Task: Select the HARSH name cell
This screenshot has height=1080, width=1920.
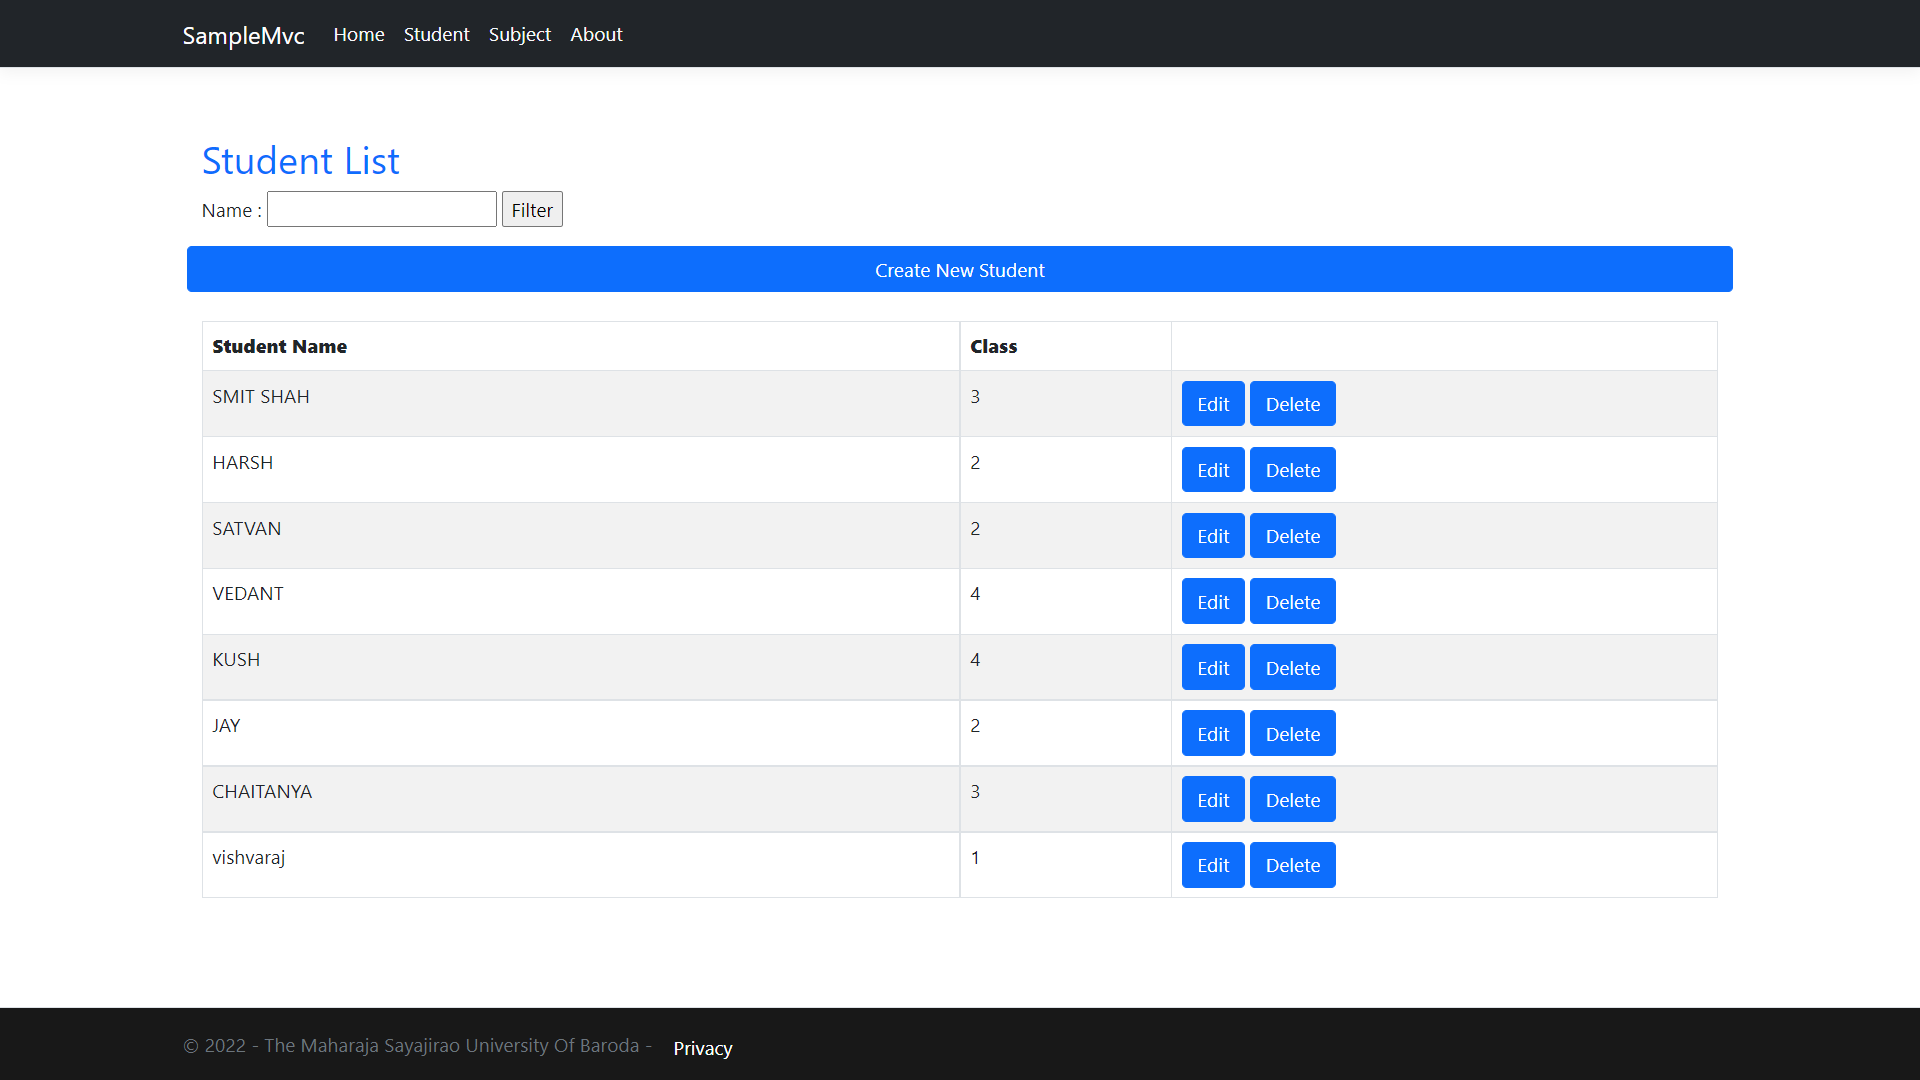Action: coord(581,470)
